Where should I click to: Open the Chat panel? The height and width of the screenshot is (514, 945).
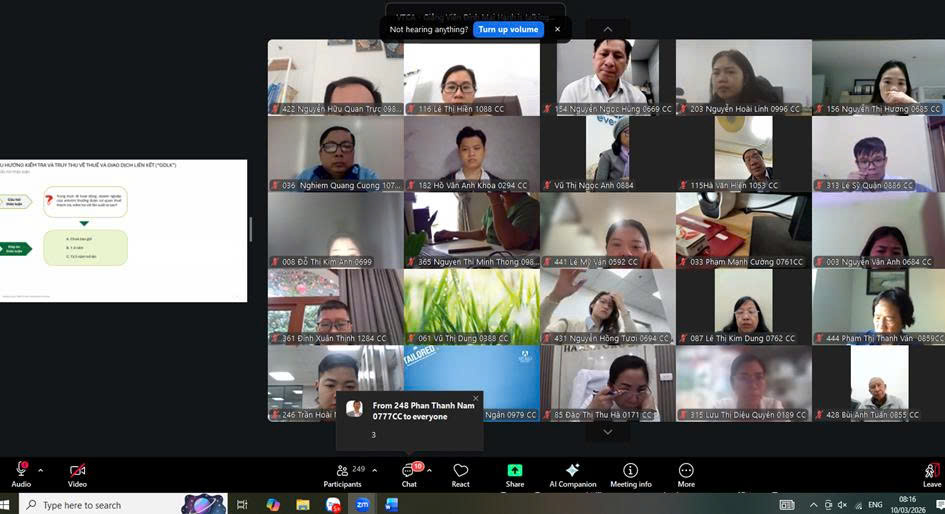pyautogui.click(x=409, y=474)
